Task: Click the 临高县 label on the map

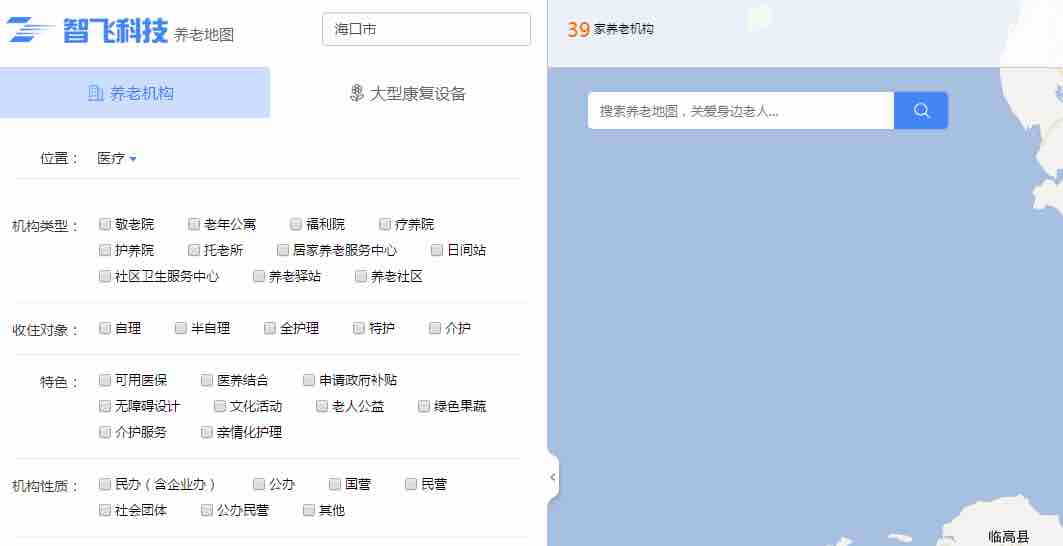Action: coord(1007,537)
